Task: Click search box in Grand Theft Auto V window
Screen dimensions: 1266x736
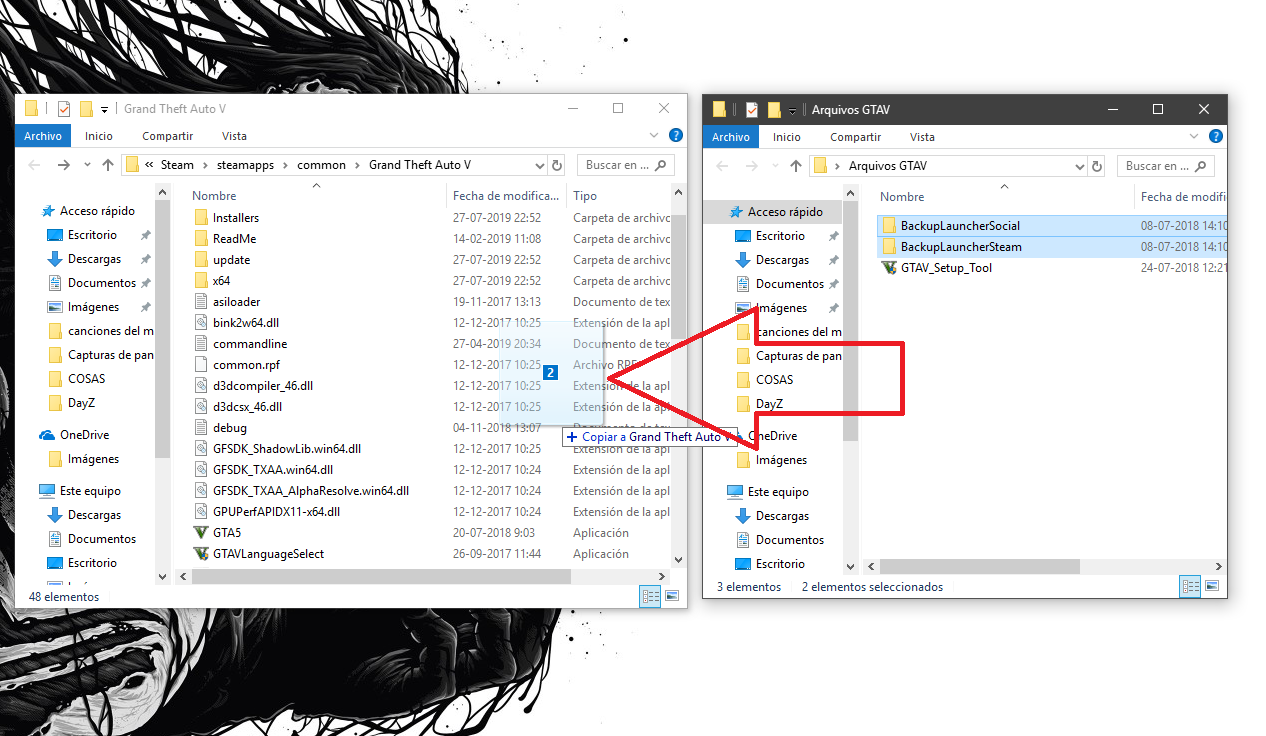Action: tap(626, 165)
